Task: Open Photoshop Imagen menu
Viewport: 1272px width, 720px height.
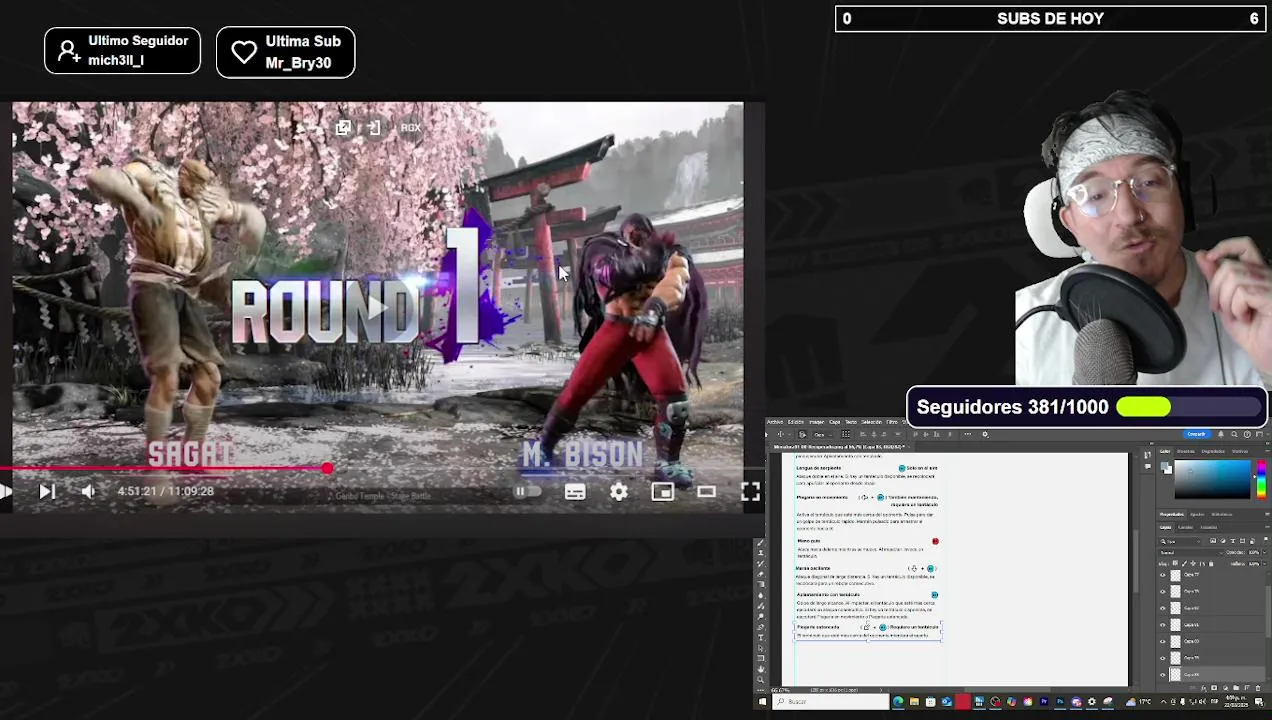Action: [817, 422]
